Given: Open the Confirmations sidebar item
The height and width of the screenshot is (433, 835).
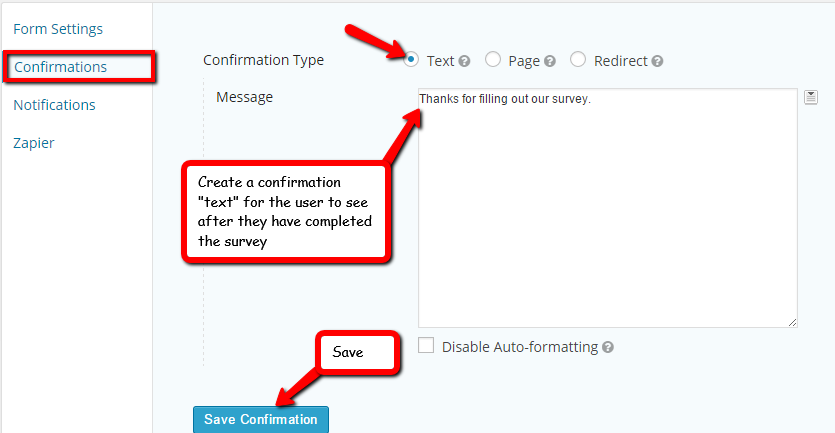Looking at the screenshot, I should 60,67.
